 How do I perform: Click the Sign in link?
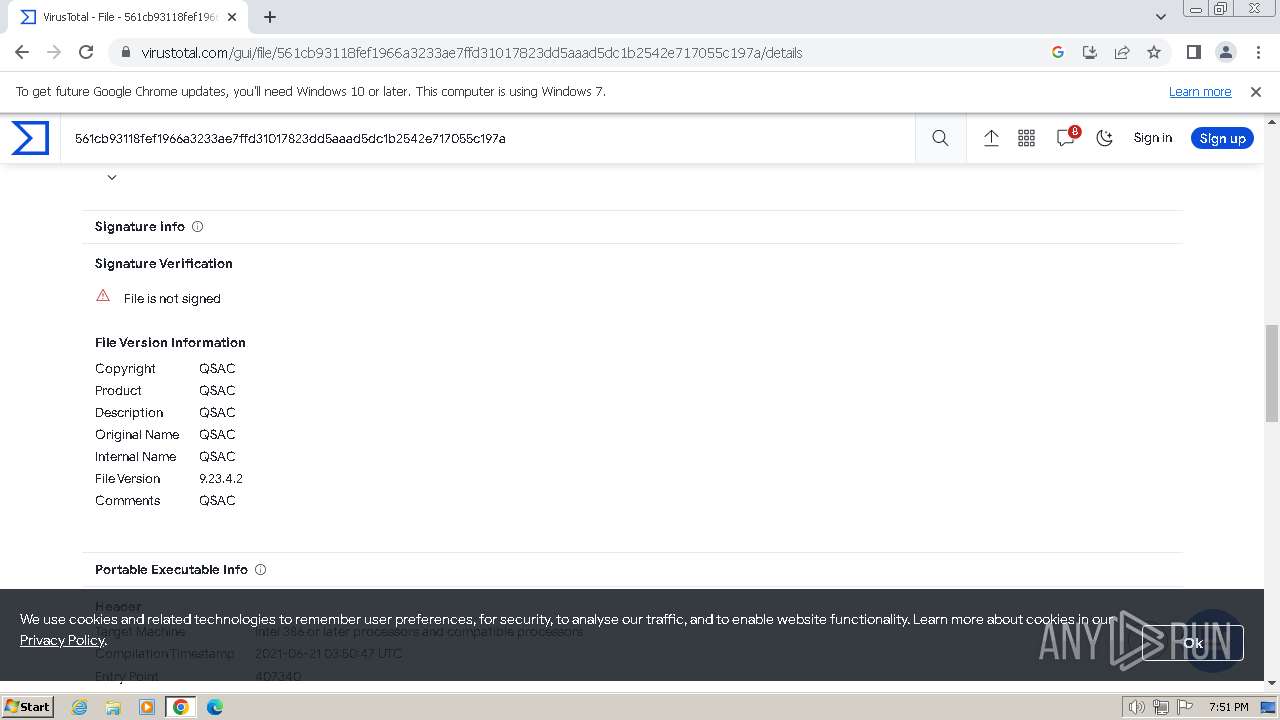[x=1152, y=138]
